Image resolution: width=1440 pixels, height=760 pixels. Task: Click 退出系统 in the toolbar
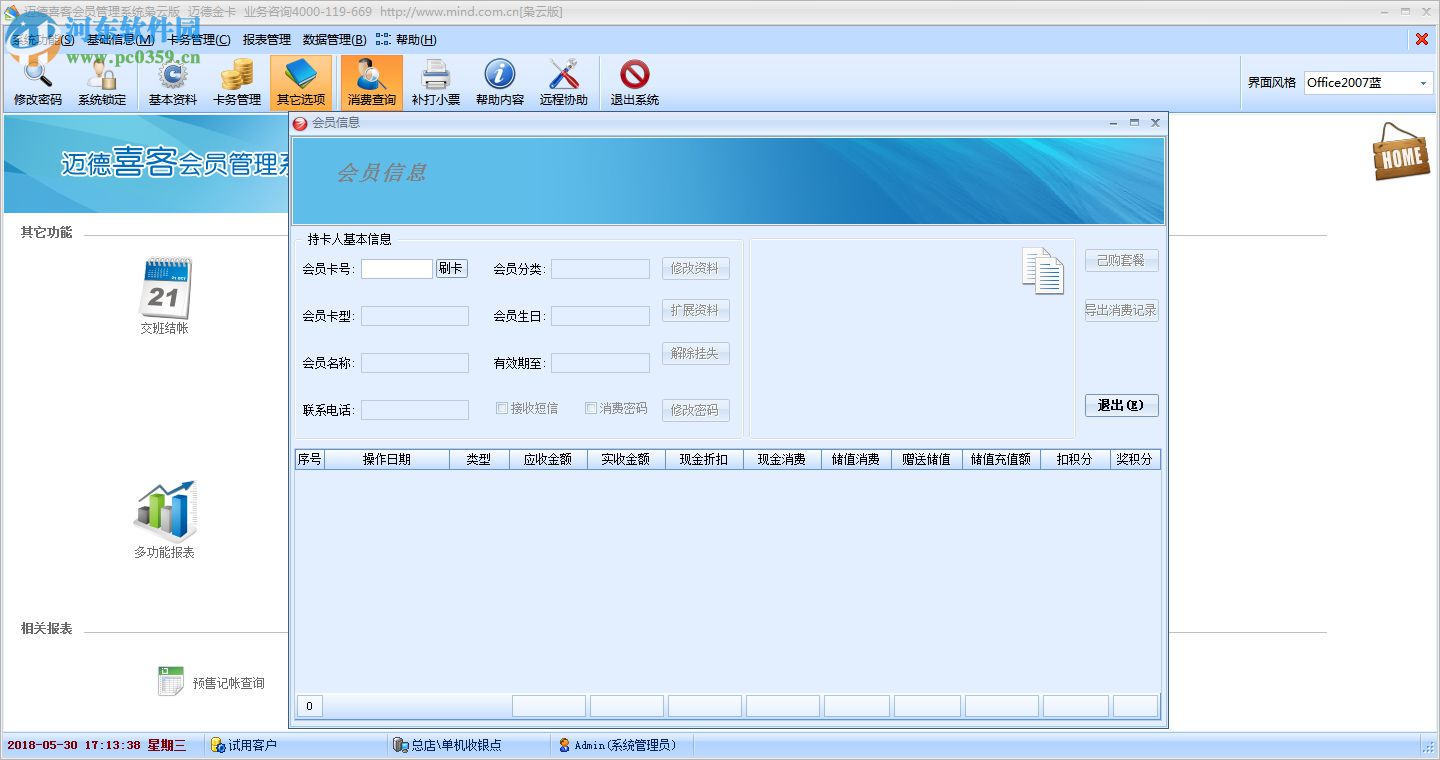tap(635, 82)
